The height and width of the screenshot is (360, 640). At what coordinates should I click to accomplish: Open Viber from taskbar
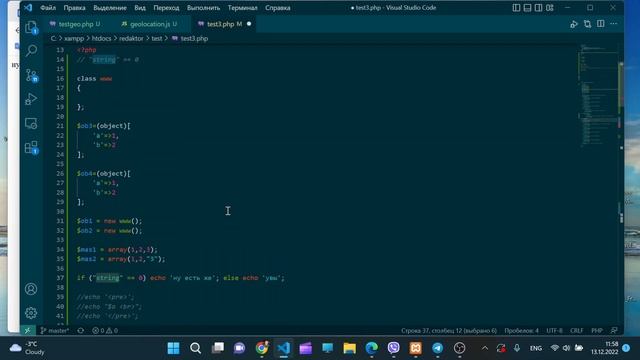393,348
